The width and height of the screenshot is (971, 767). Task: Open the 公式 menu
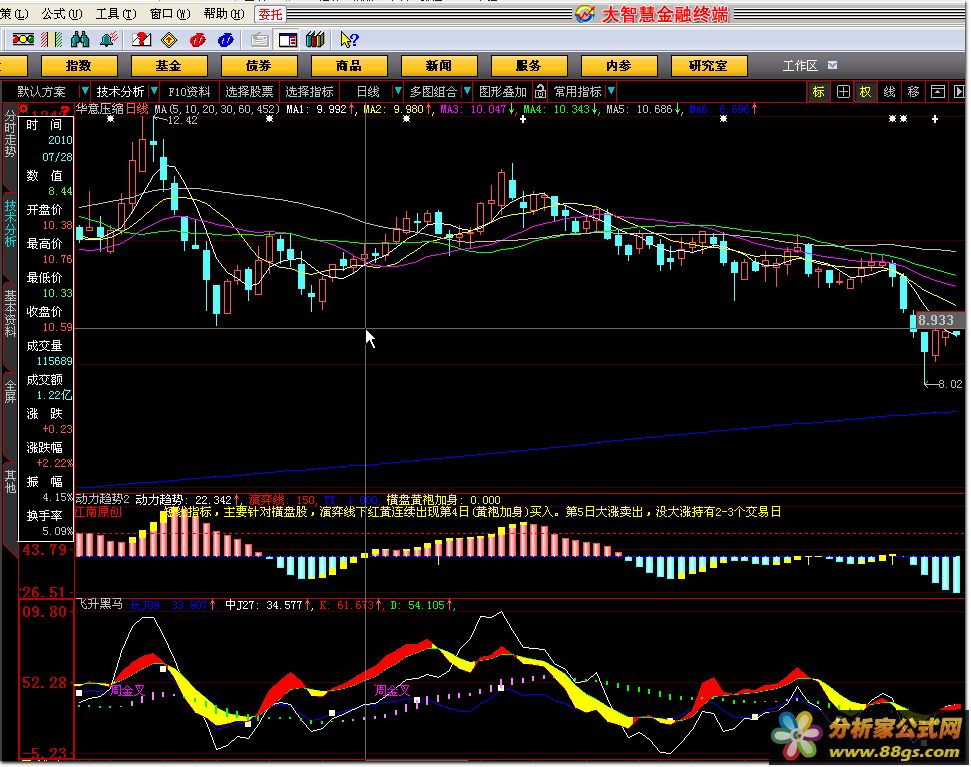click(62, 14)
